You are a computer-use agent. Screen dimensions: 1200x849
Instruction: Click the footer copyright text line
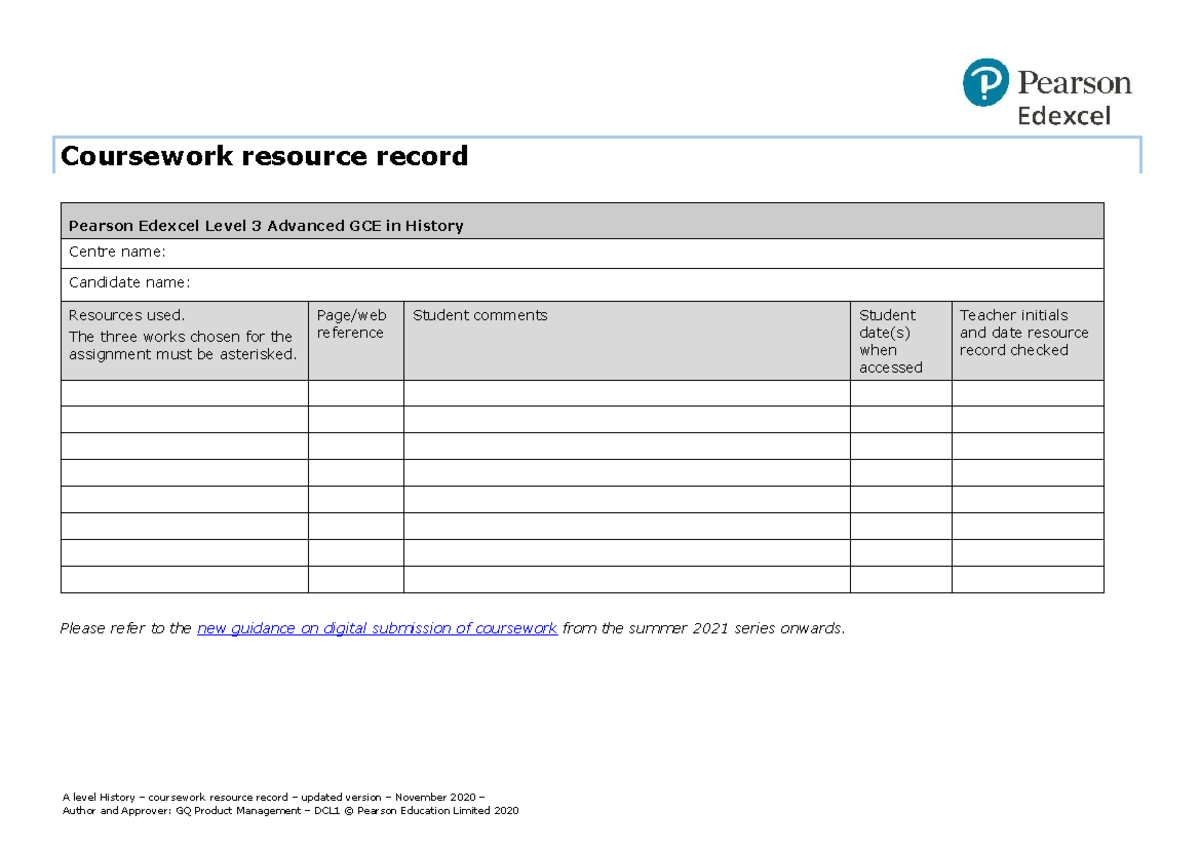pyautogui.click(x=290, y=811)
